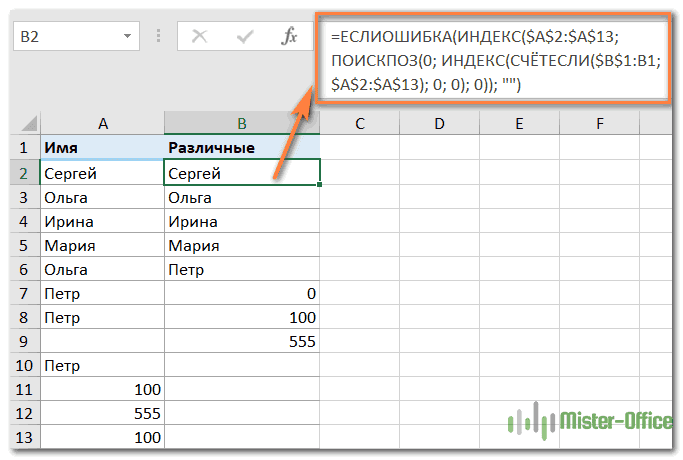The height and width of the screenshot is (460, 683).
Task: Select column F header
Action: (x=599, y=124)
